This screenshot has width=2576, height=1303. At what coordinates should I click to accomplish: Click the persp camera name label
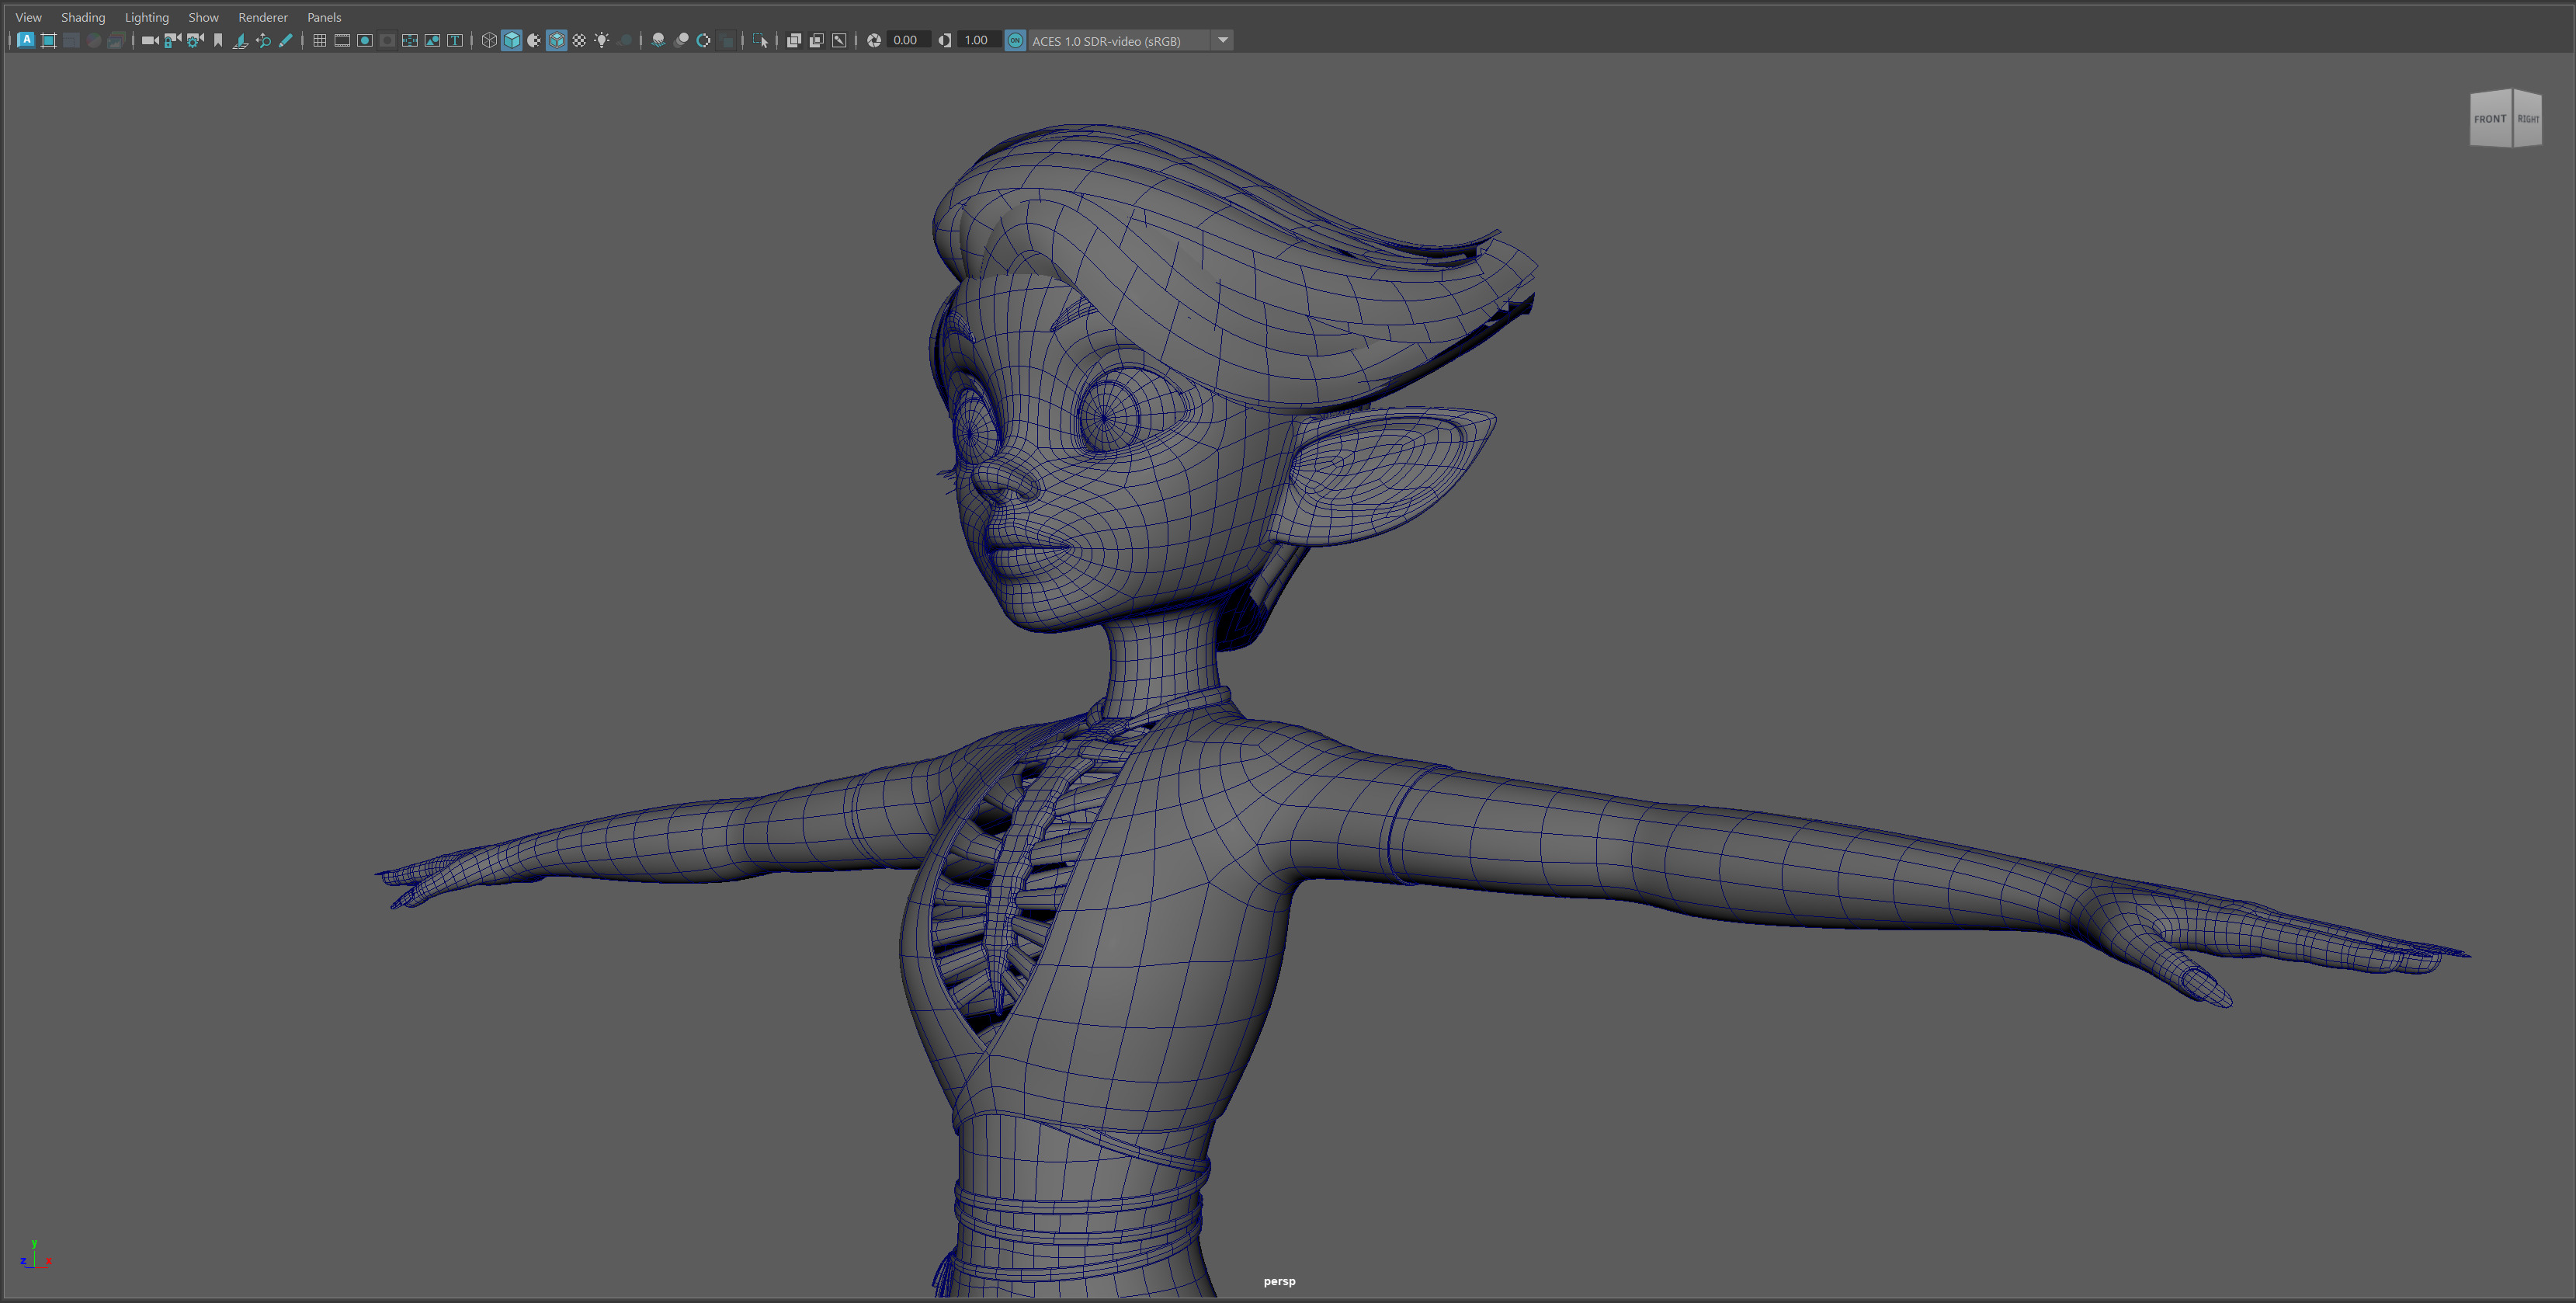click(1279, 1281)
